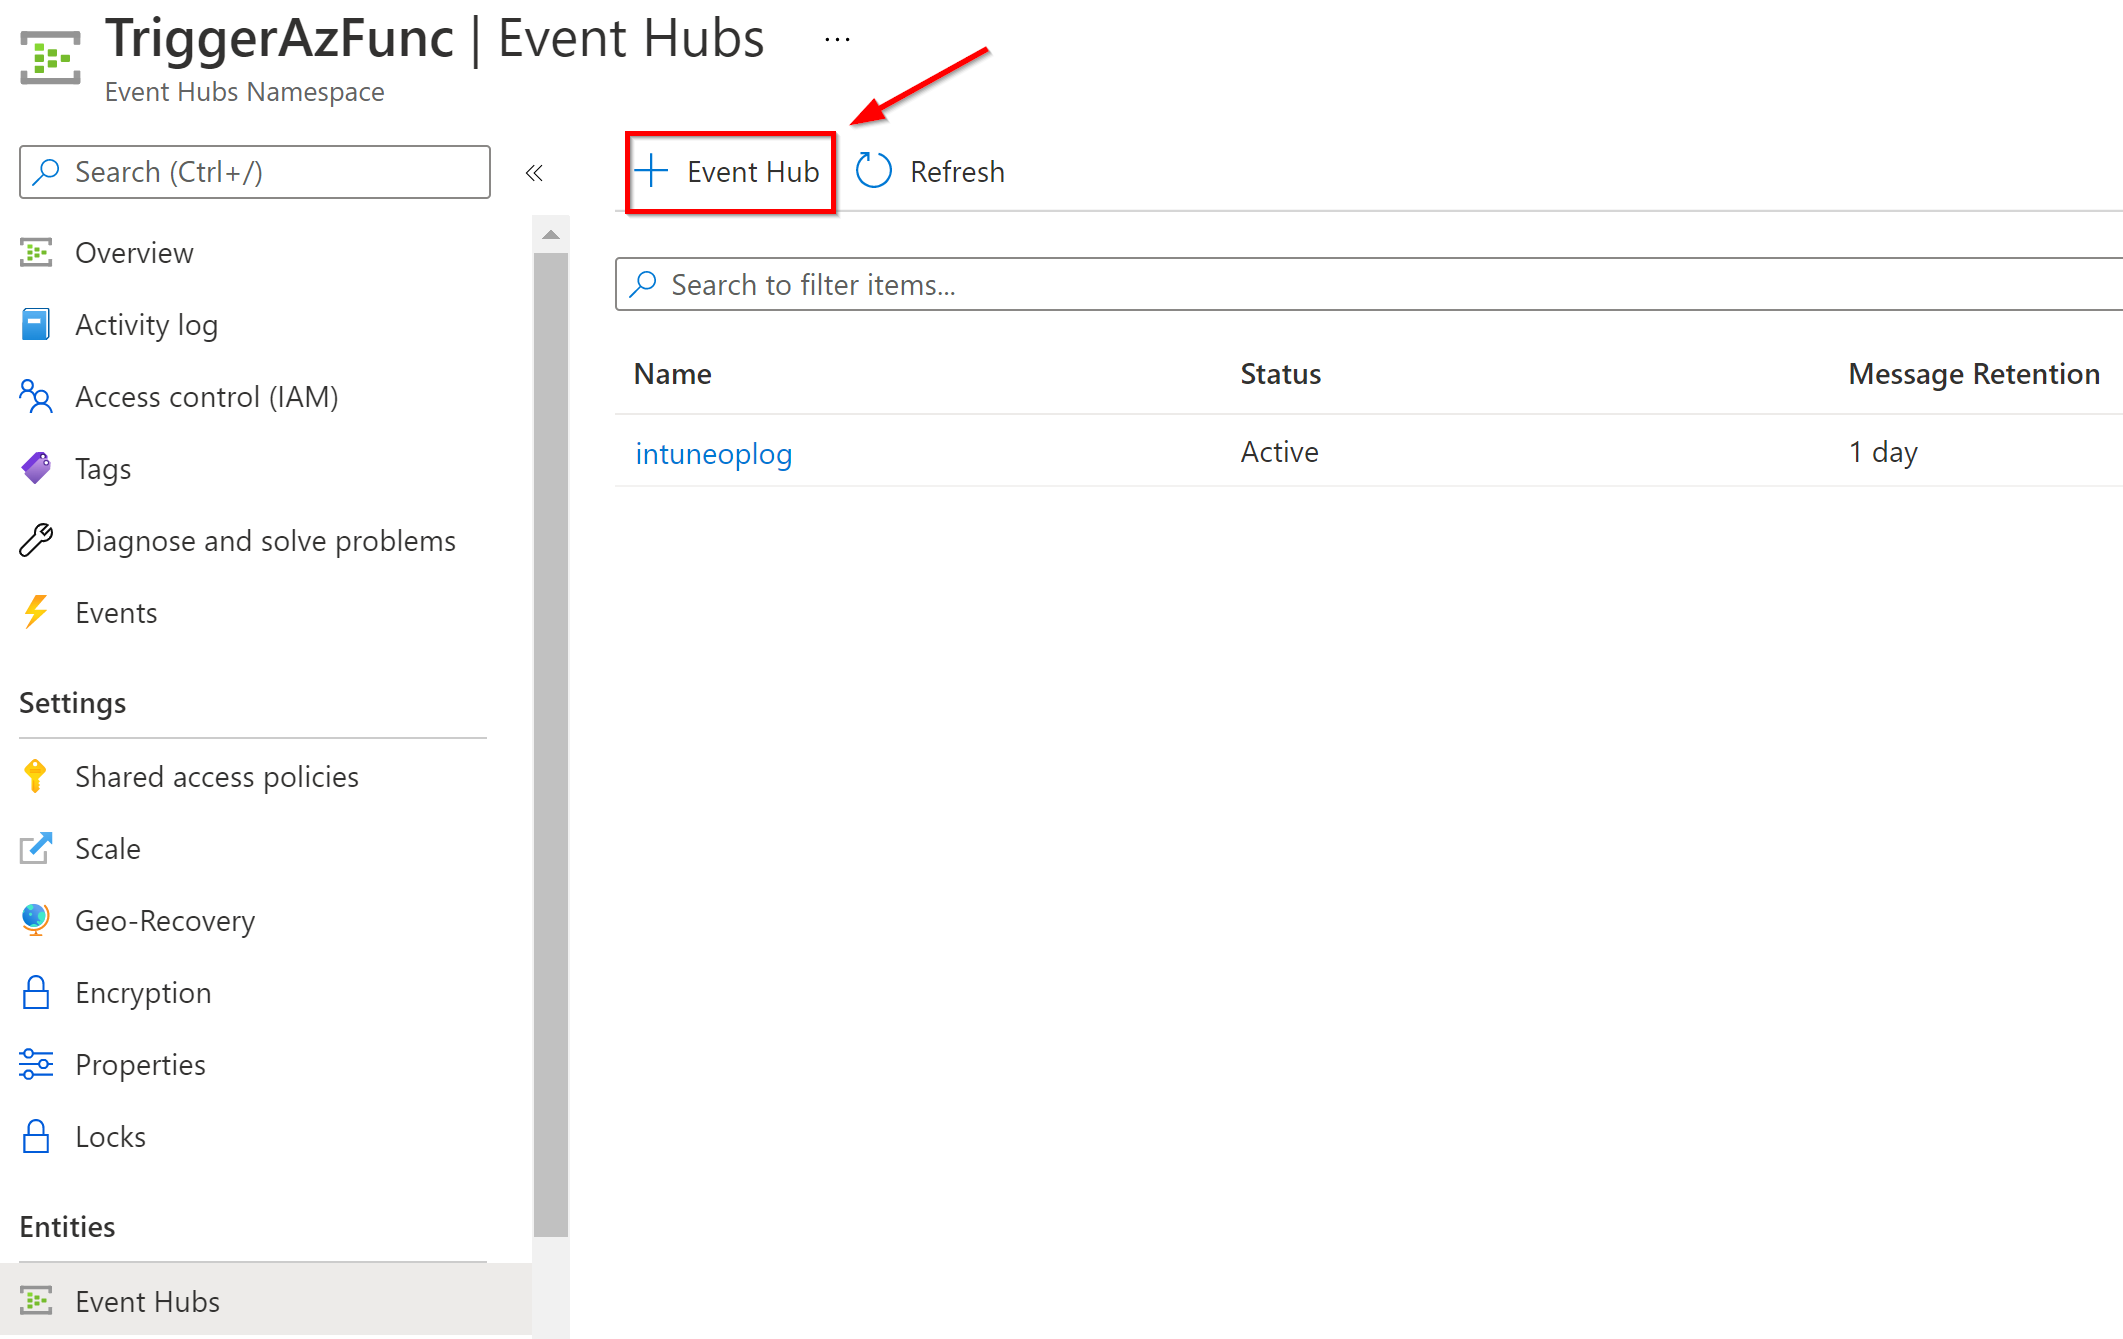The image size is (2123, 1339).
Task: Click the Refresh icon in toolbar
Action: click(x=872, y=171)
